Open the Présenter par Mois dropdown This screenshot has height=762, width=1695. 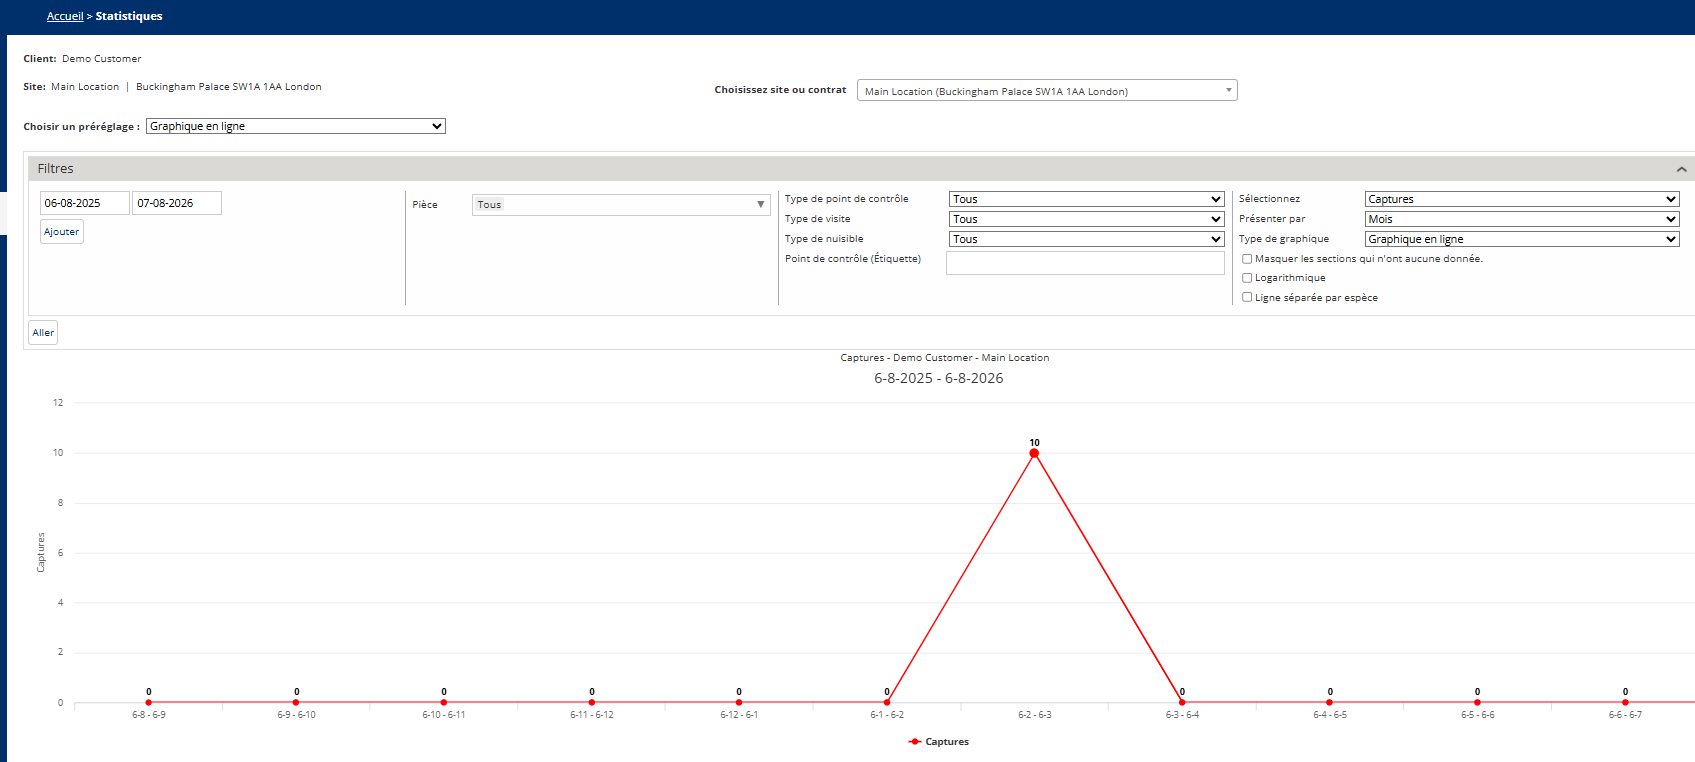coord(1522,219)
